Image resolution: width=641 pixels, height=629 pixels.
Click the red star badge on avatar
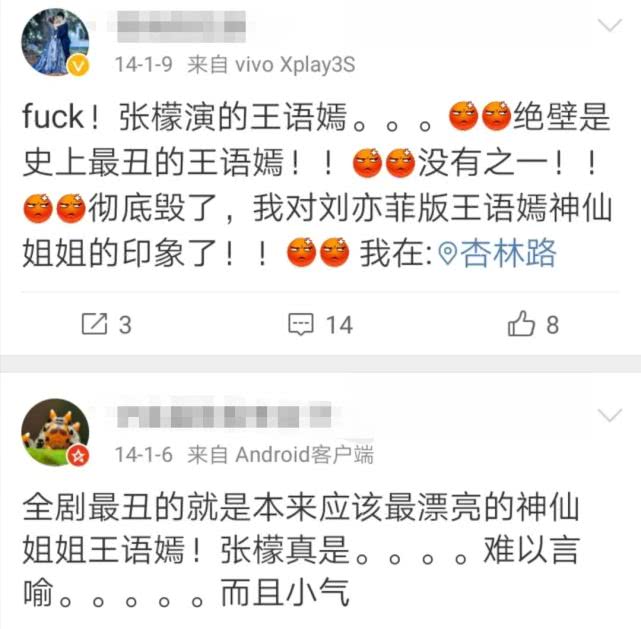[78, 456]
